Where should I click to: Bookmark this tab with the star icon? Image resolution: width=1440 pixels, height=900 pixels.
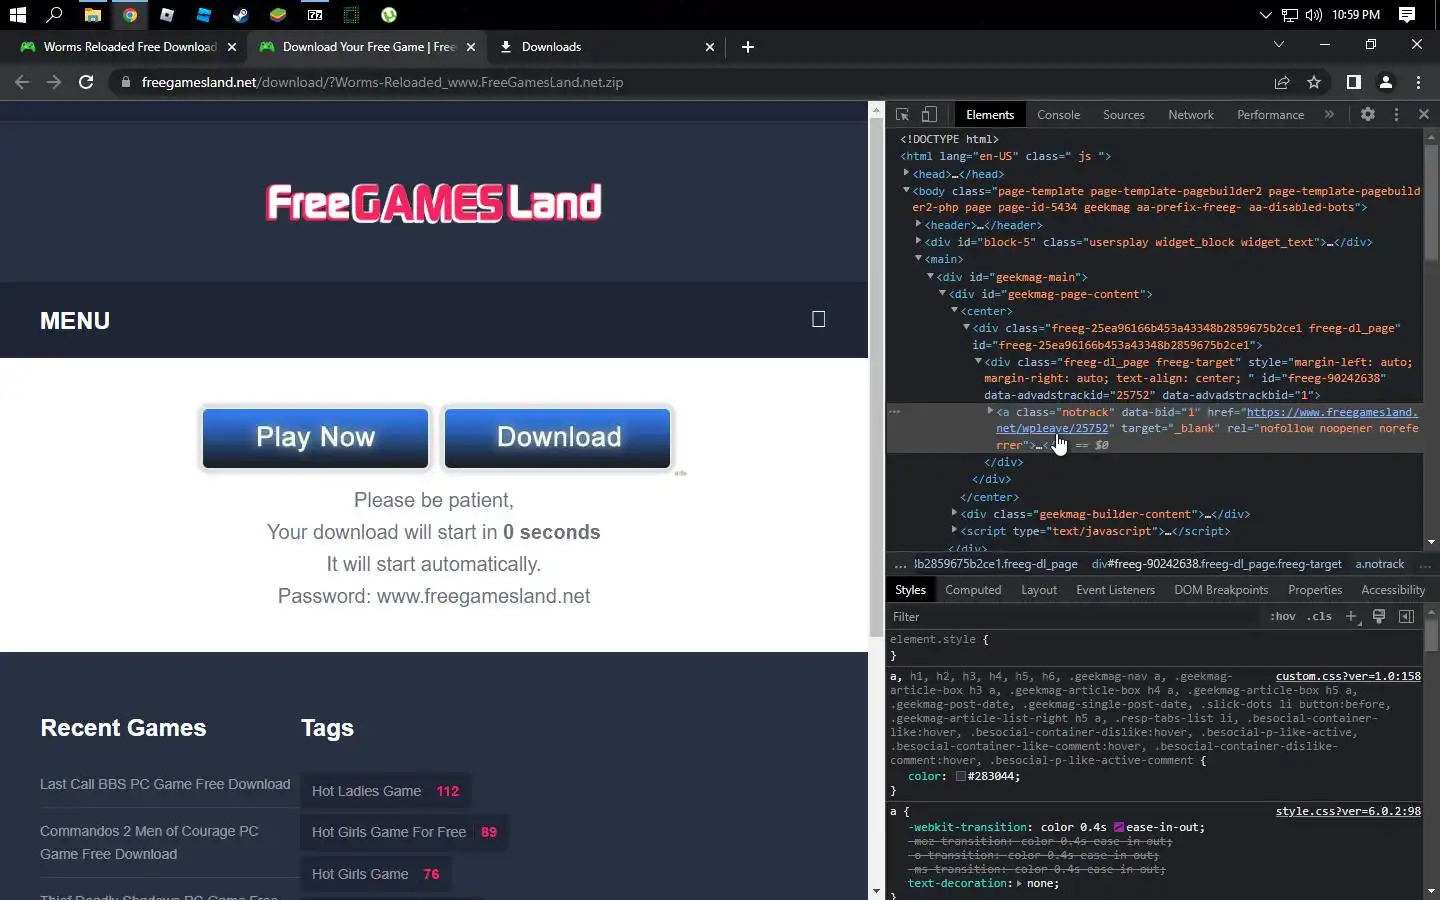(x=1314, y=82)
